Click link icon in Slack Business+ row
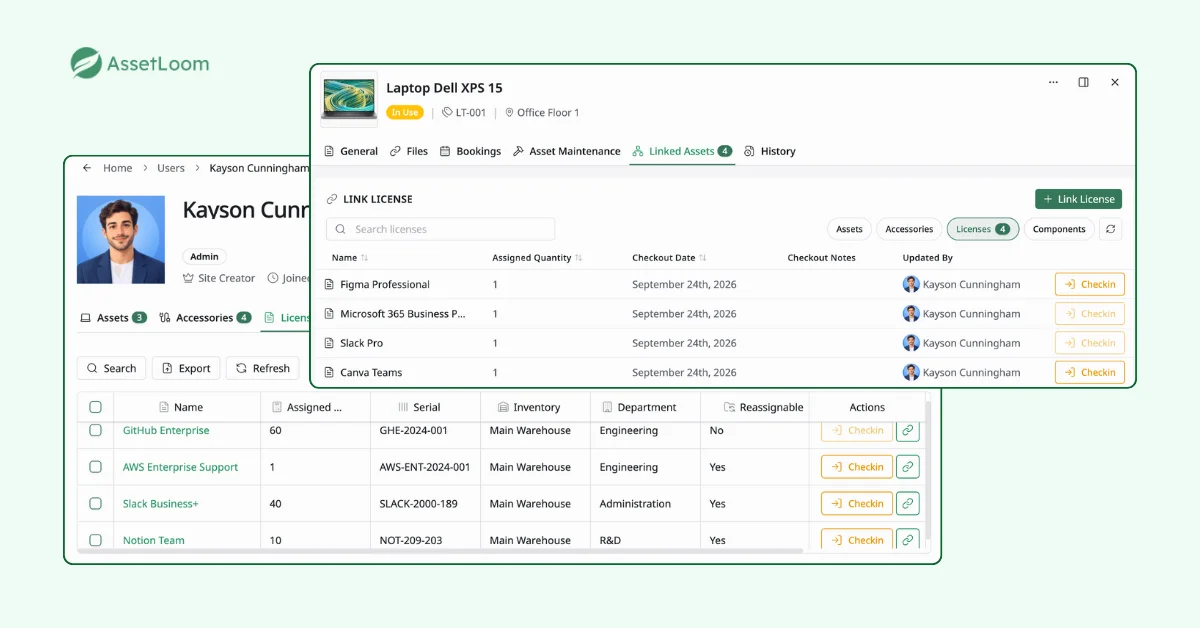The height and width of the screenshot is (628, 1200). pyautogui.click(x=907, y=504)
